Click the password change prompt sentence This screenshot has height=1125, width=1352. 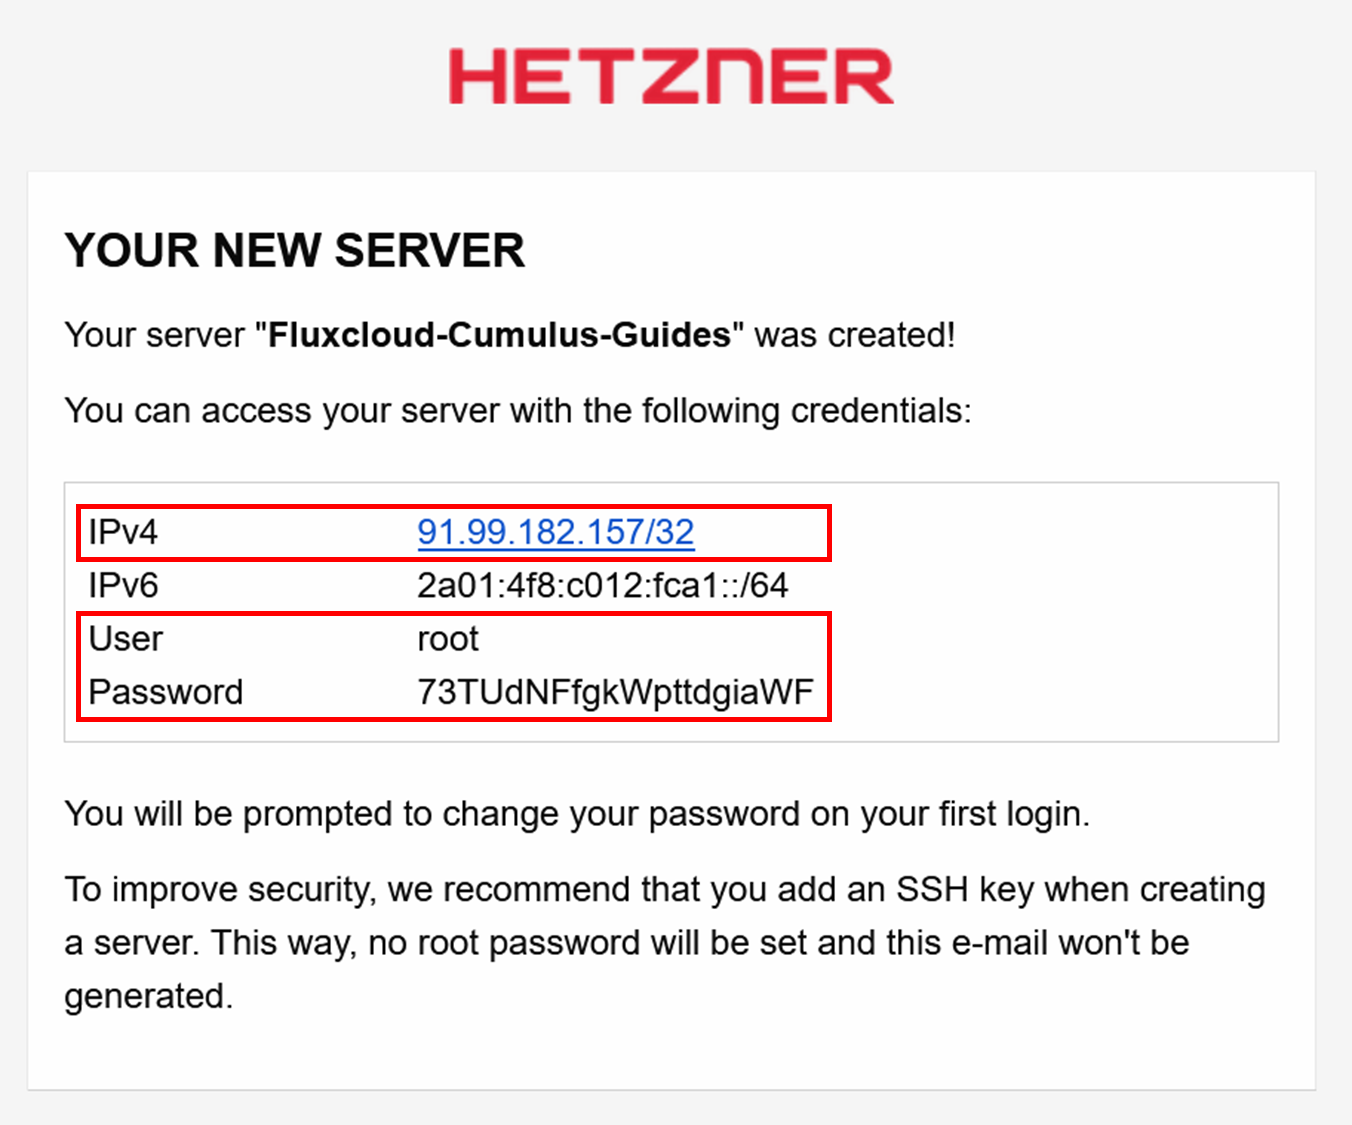tap(576, 814)
